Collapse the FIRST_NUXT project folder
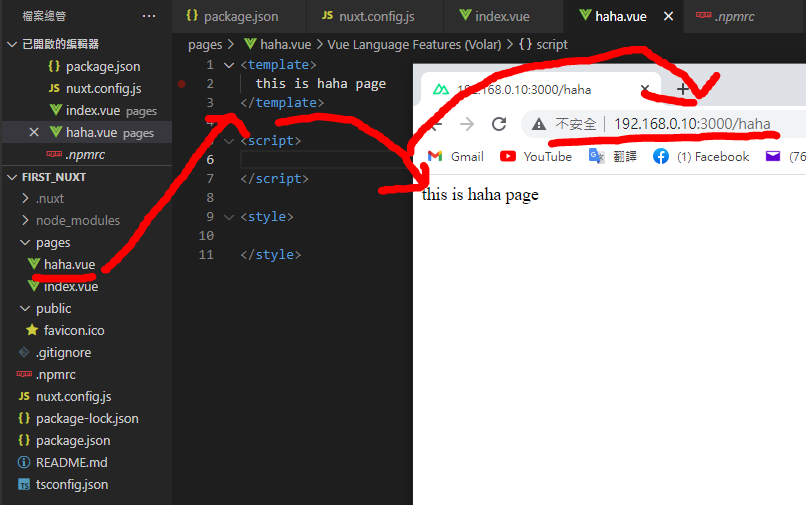The image size is (806, 505). (60, 176)
